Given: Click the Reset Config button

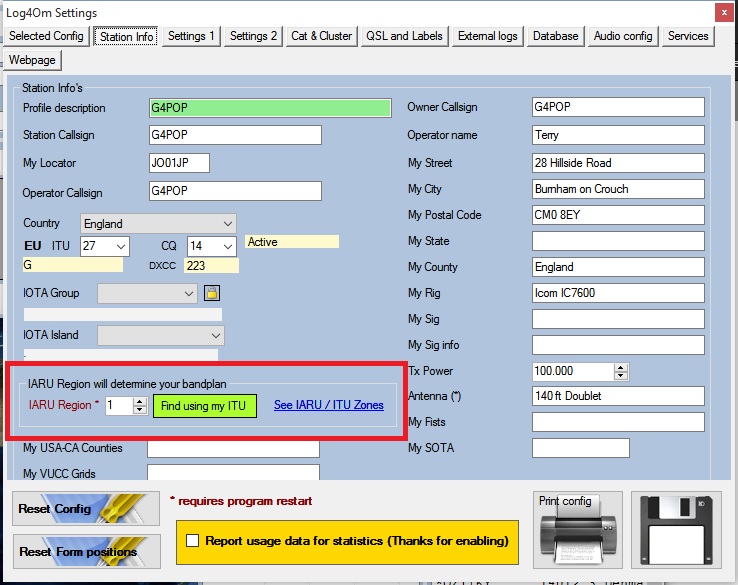Looking at the screenshot, I should [86, 508].
